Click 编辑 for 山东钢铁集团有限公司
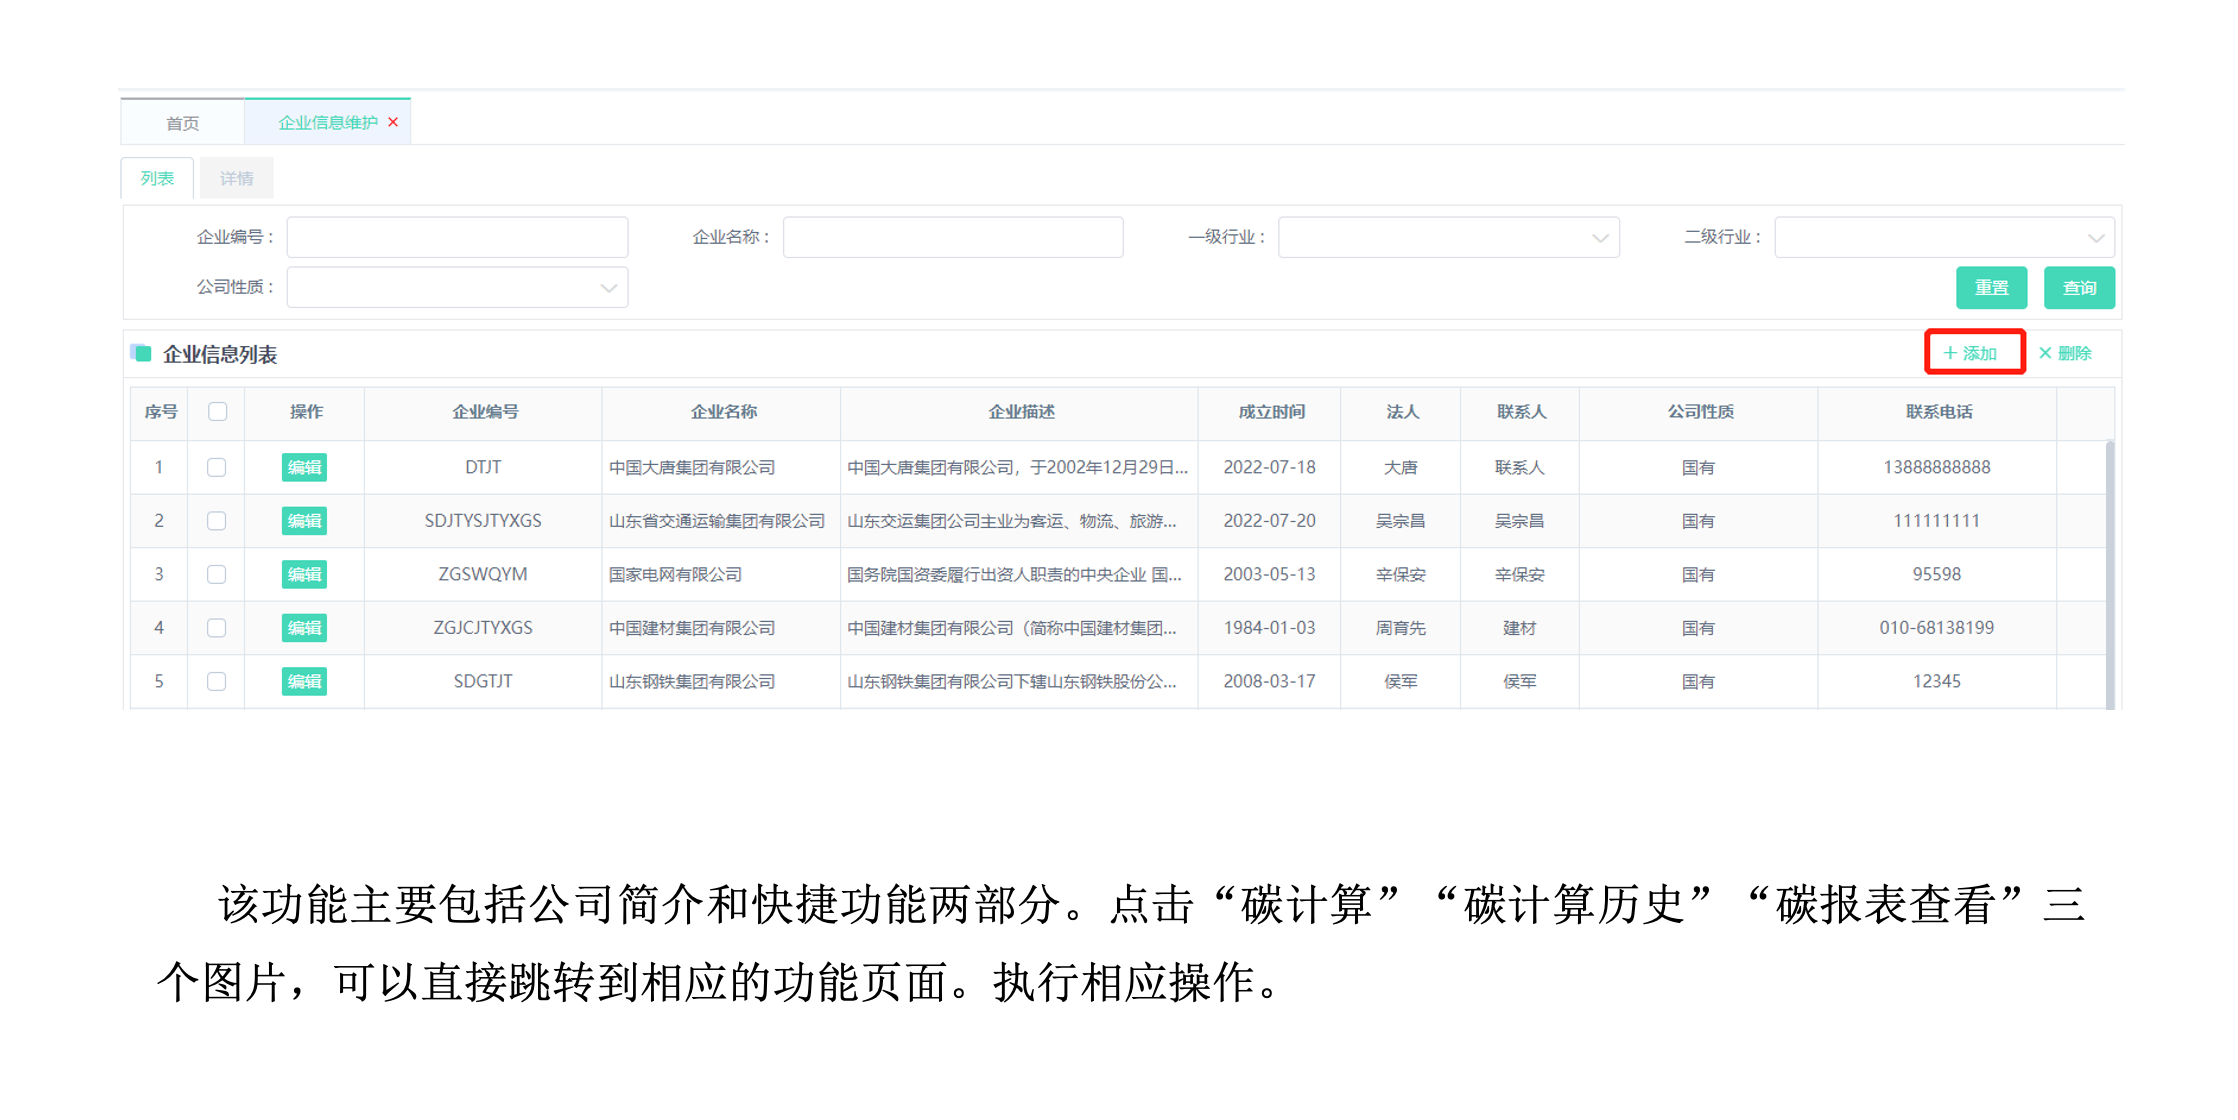Viewport: 2238px width, 1120px height. click(304, 681)
